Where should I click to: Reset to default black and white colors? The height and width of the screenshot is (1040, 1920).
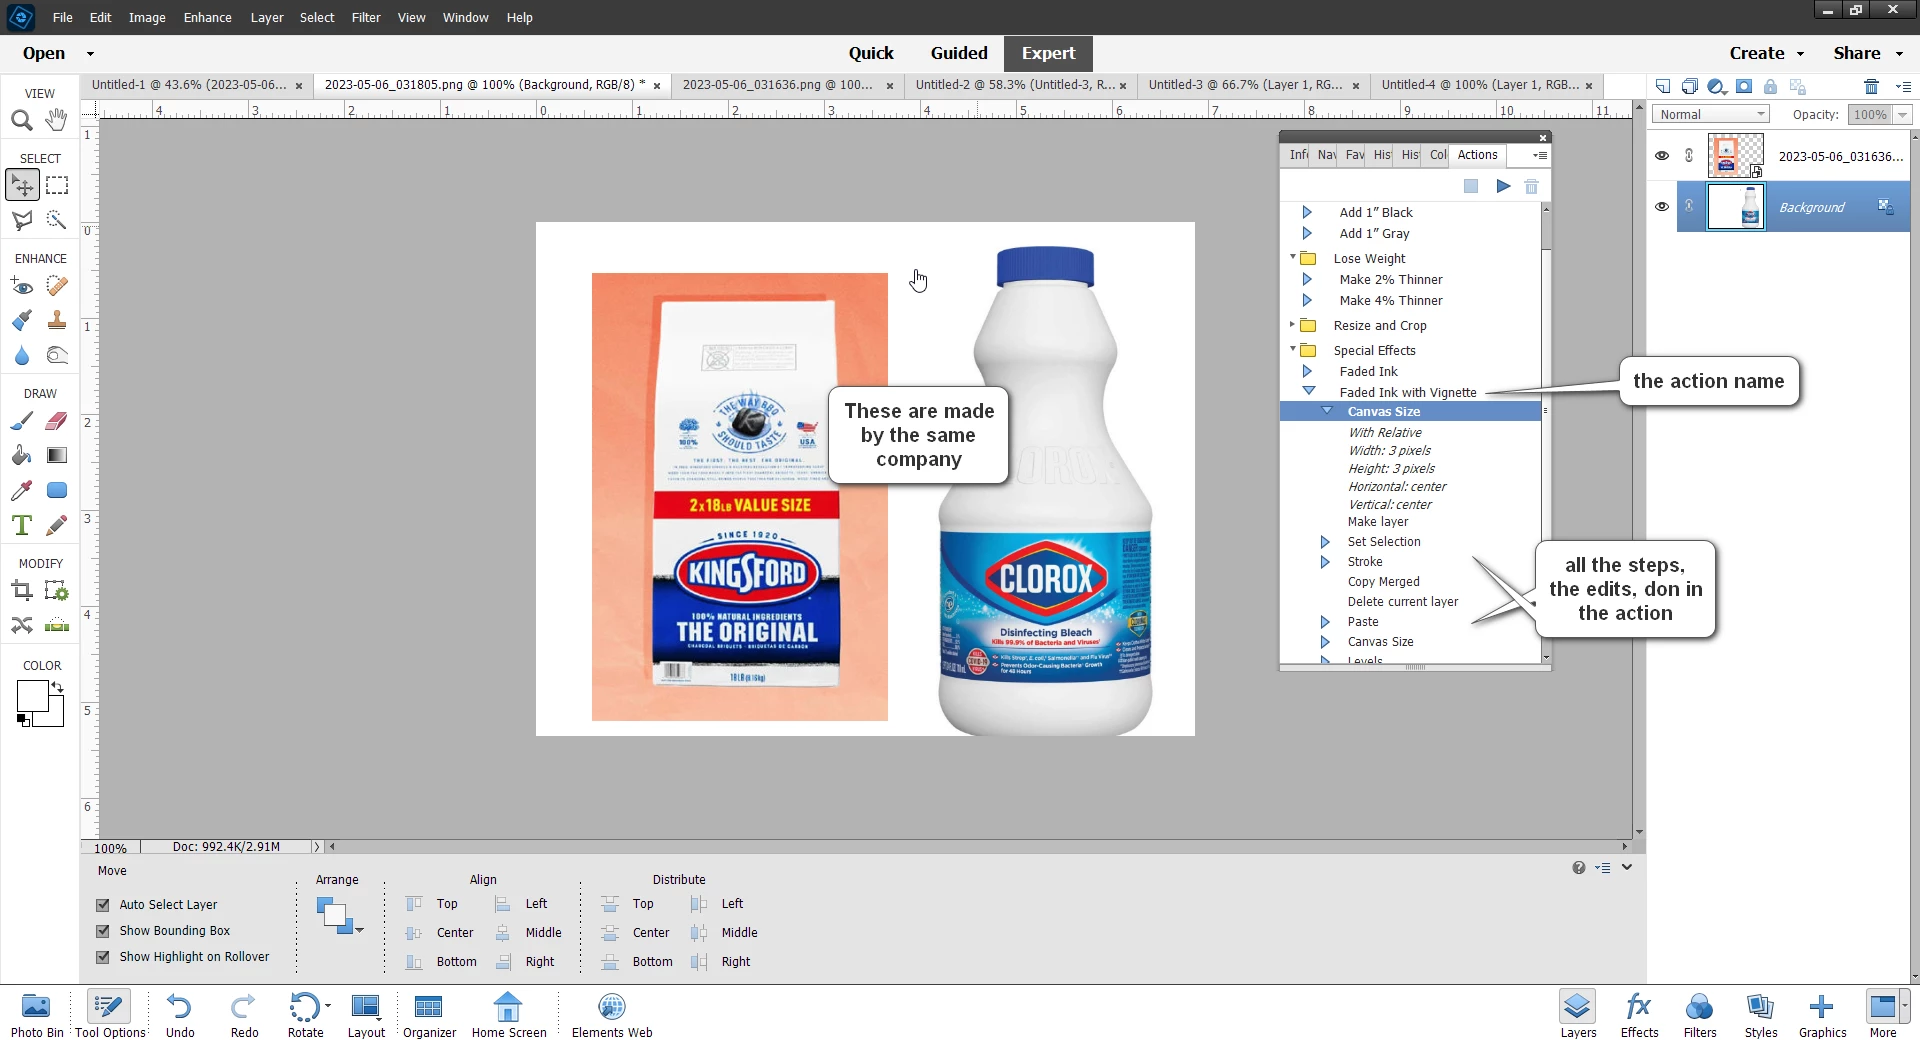point(23,720)
